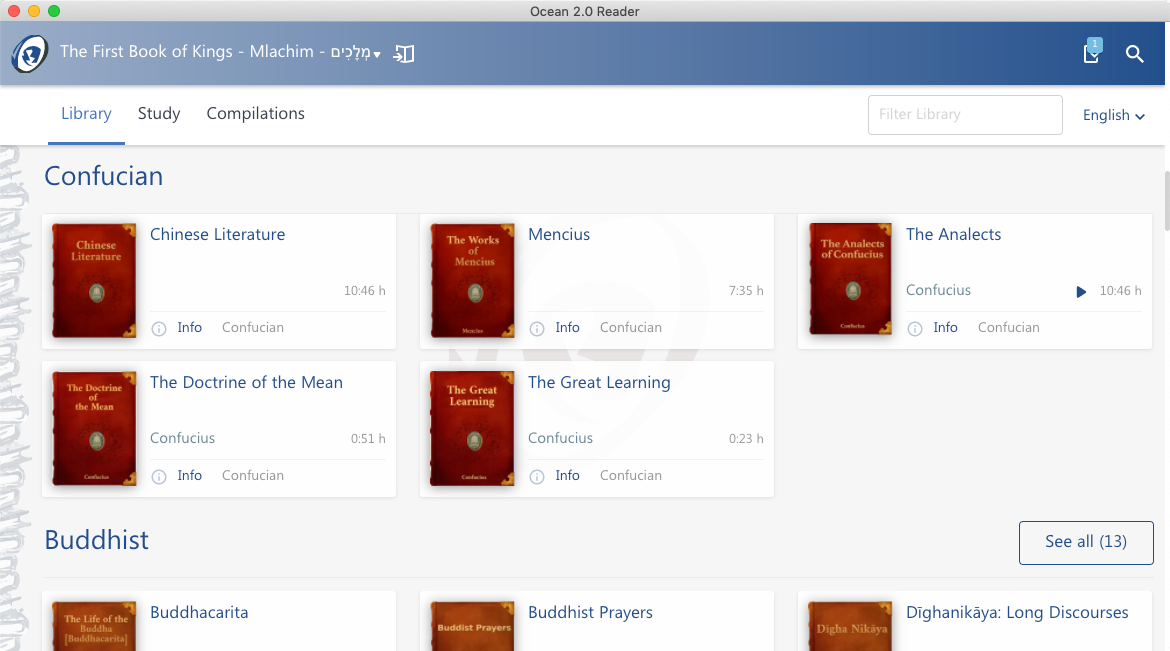Open Dīghanikāya: Long Discourses title
Image resolution: width=1170 pixels, height=651 pixels.
click(x=1017, y=612)
